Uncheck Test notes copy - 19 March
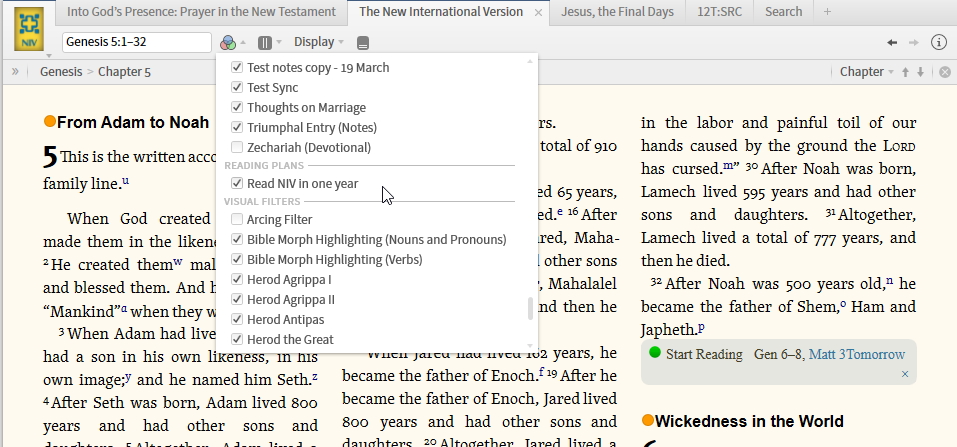The image size is (957, 447). [x=237, y=67]
